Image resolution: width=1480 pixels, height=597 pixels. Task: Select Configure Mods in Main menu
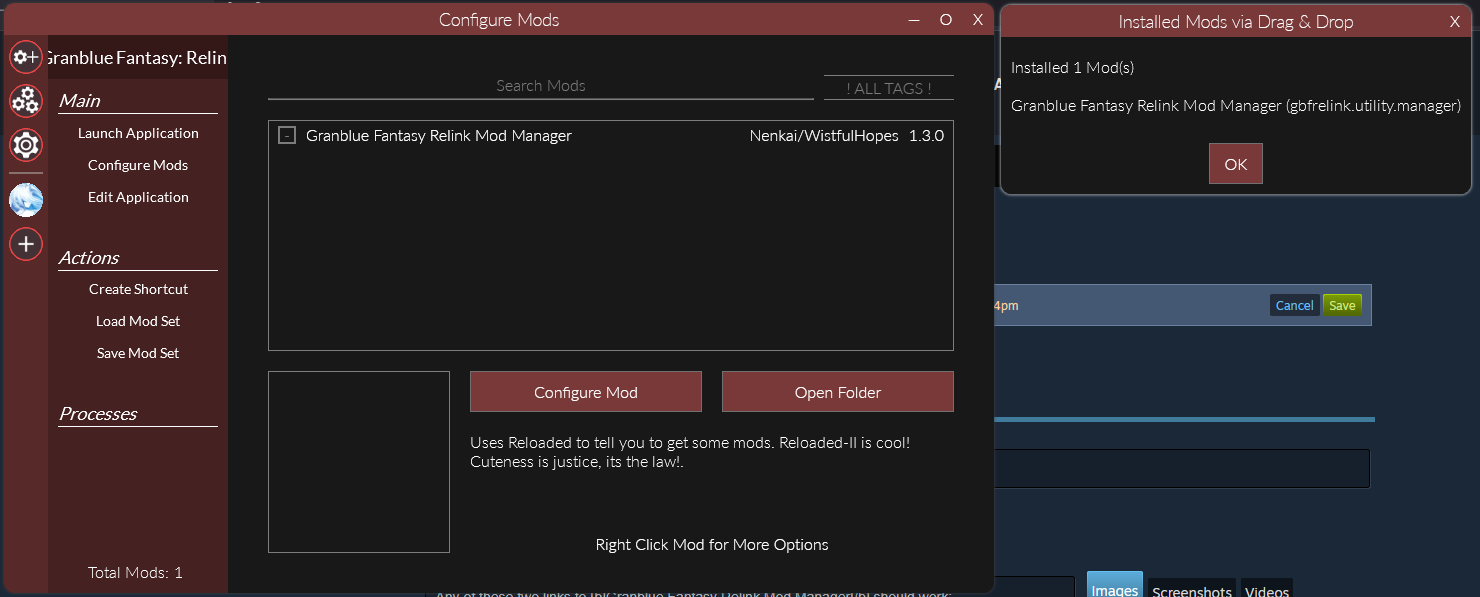pos(138,165)
